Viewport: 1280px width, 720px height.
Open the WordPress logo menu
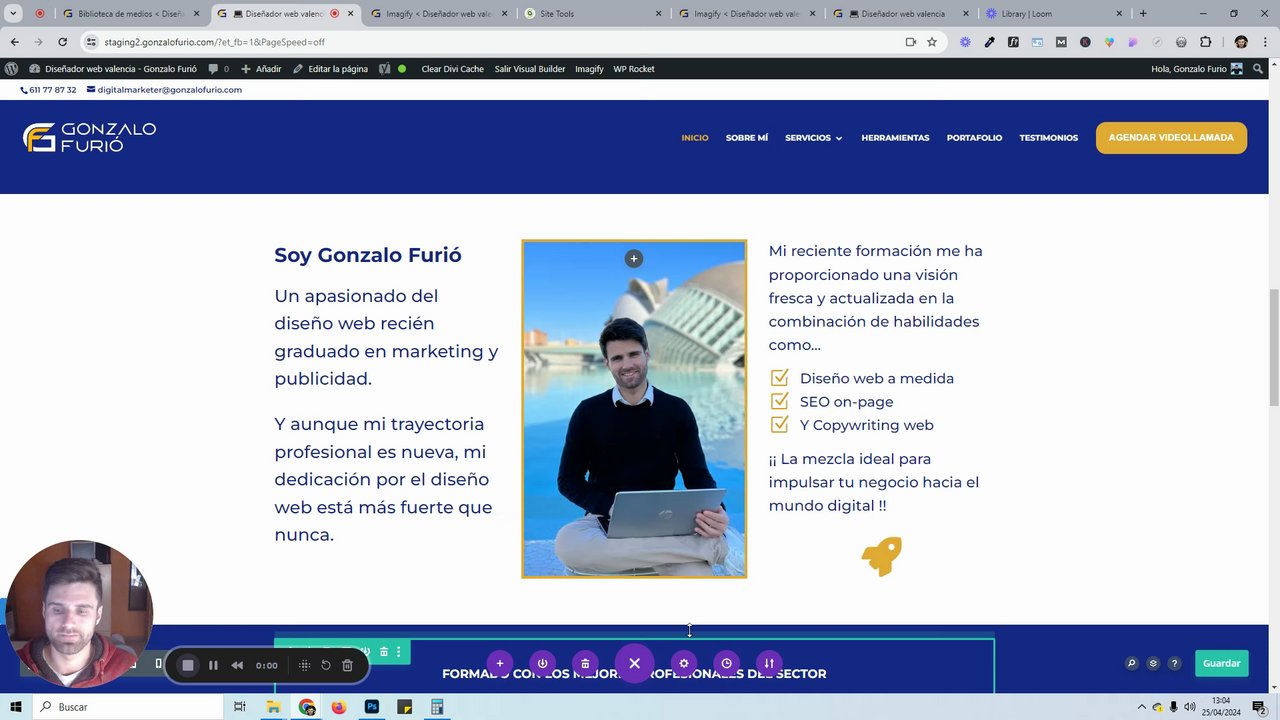coord(11,69)
